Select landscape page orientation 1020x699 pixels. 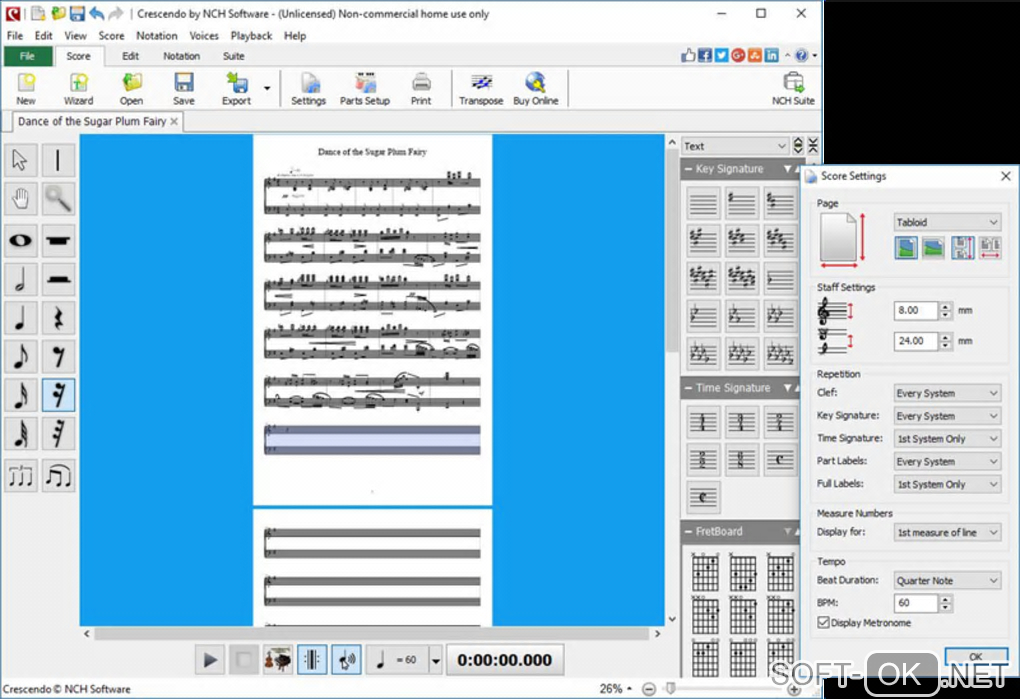tap(933, 247)
